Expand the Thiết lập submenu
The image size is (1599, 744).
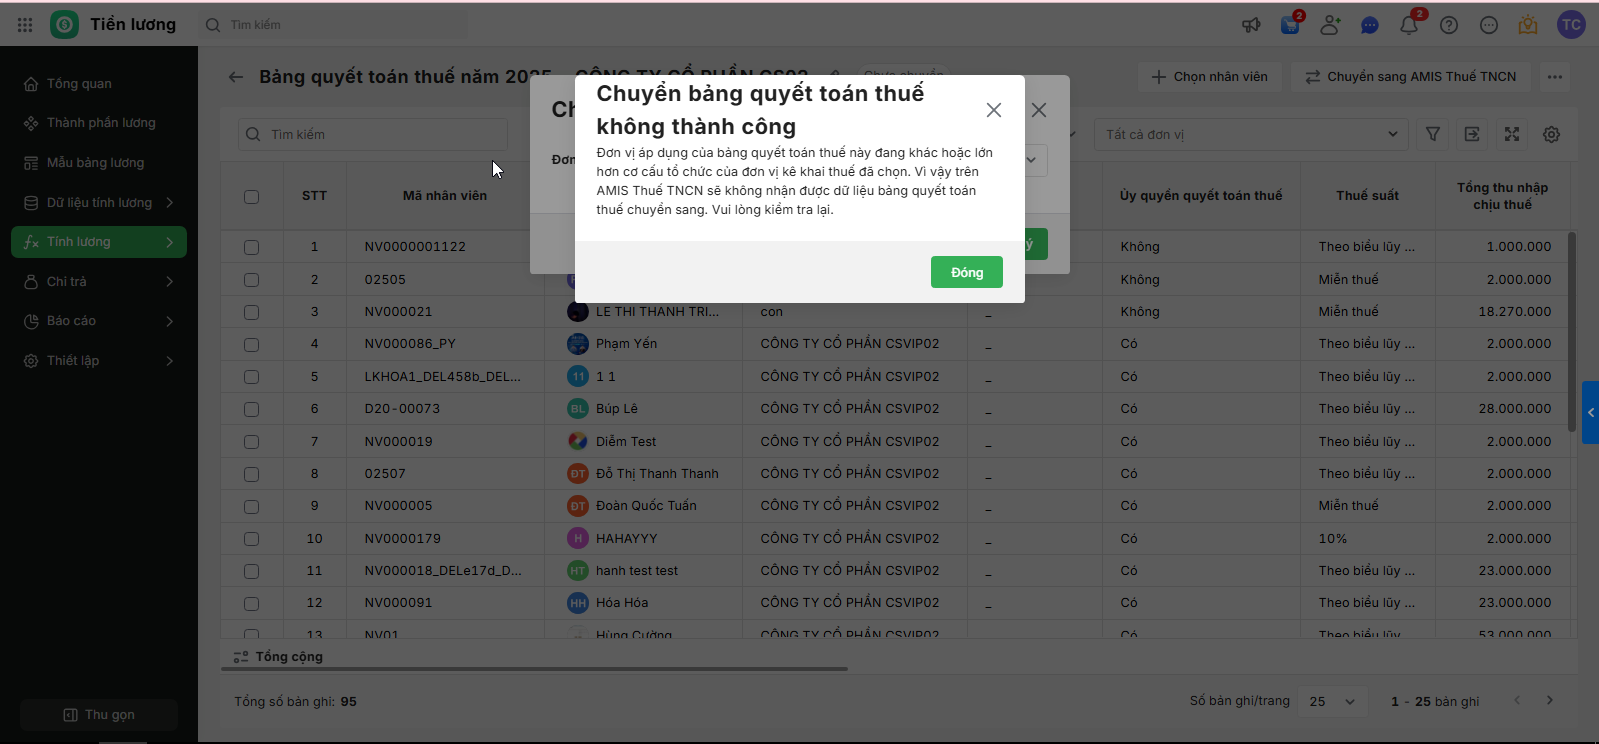tap(169, 360)
